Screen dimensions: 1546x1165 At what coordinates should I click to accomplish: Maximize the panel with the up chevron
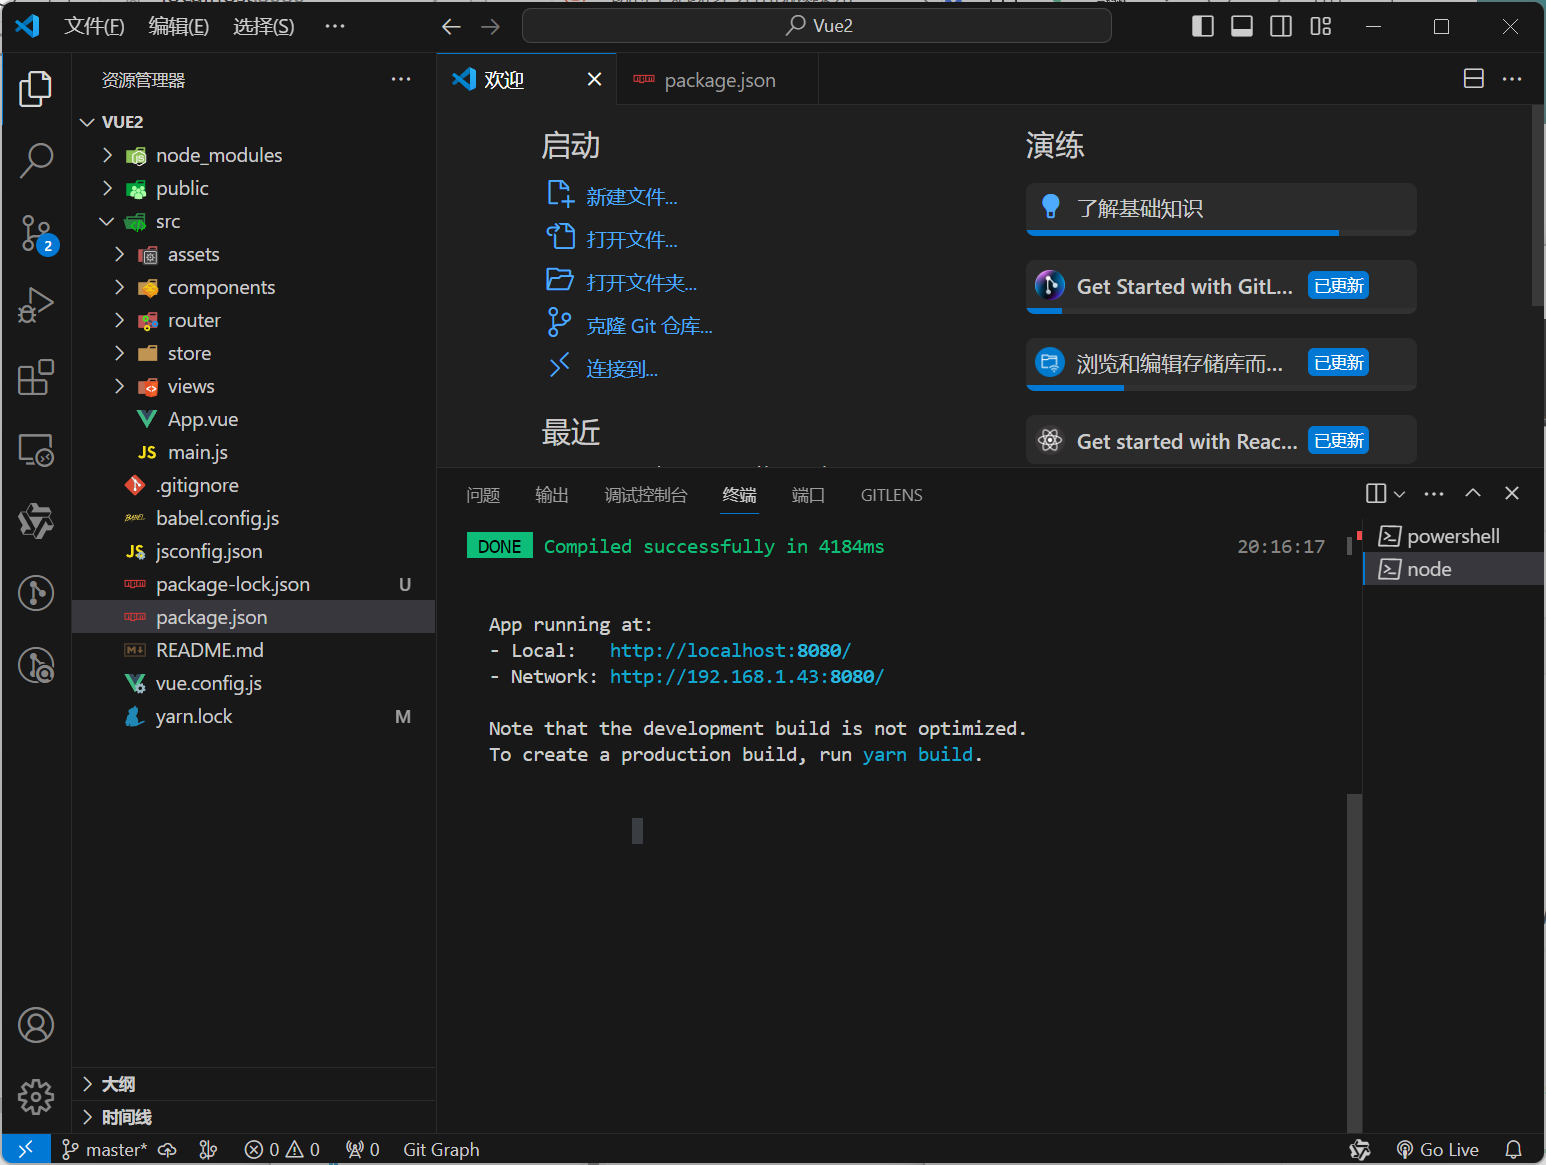1473,493
